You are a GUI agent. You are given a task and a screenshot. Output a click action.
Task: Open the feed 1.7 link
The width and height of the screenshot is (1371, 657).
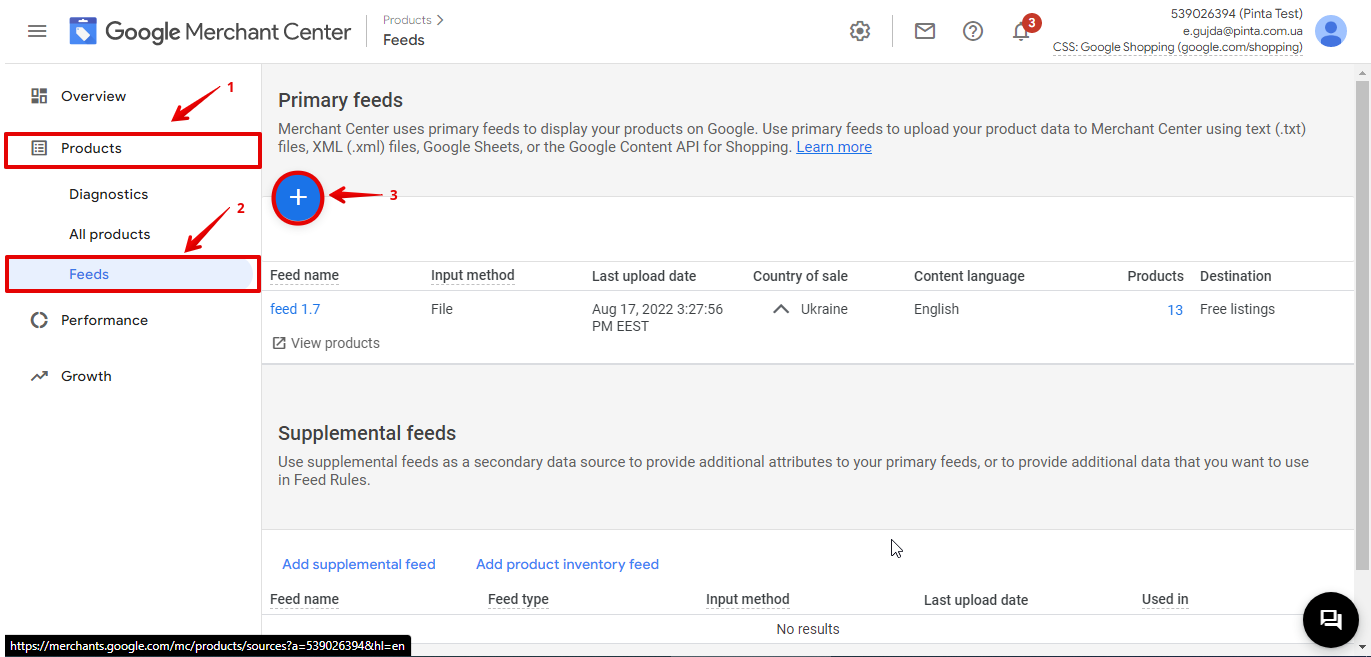(x=295, y=309)
